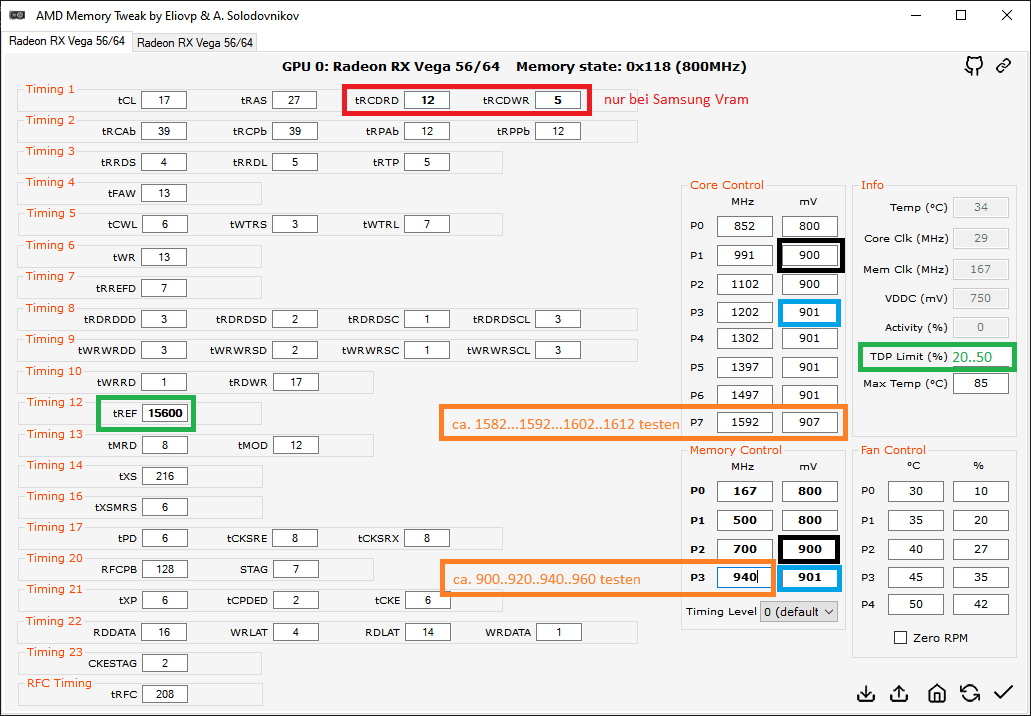
Task: Click the Temp (°C) readout showing 34
Action: click(980, 207)
